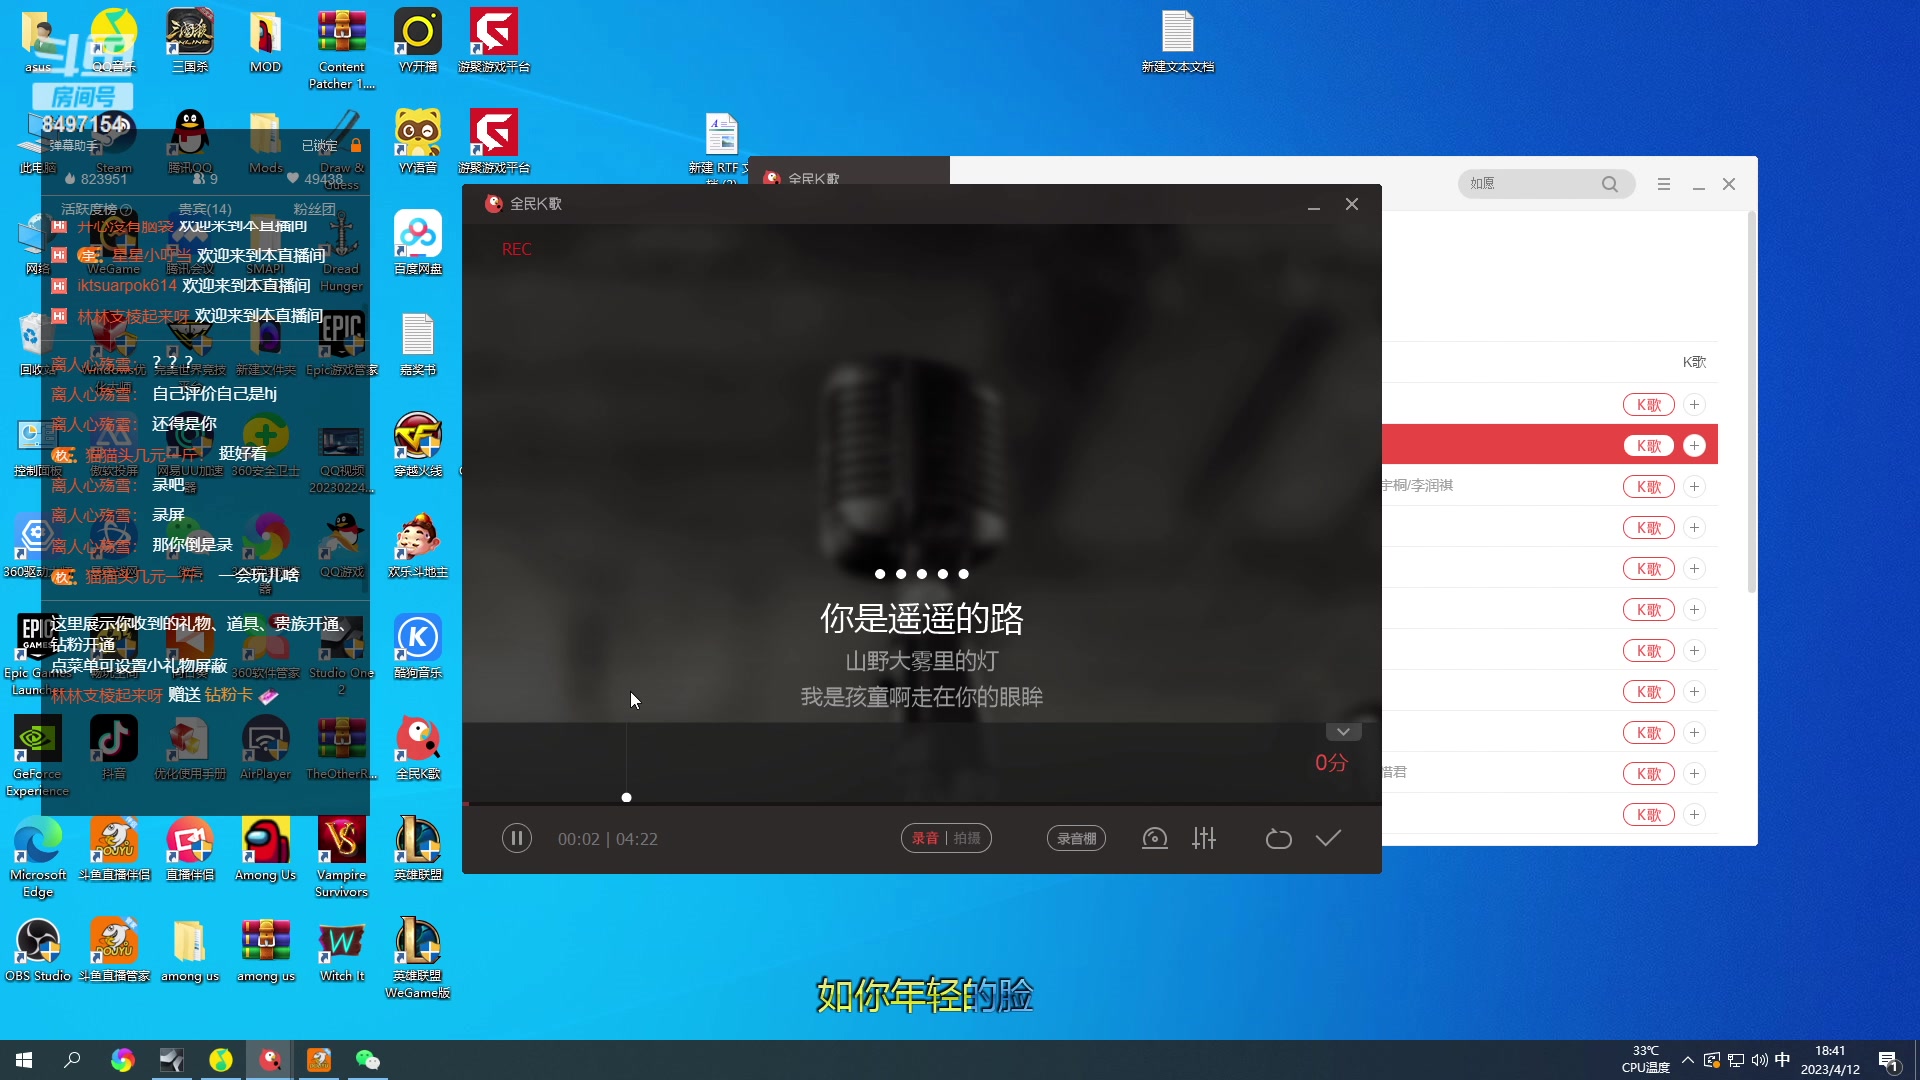Open the 录音棚 recording studio

[1076, 838]
